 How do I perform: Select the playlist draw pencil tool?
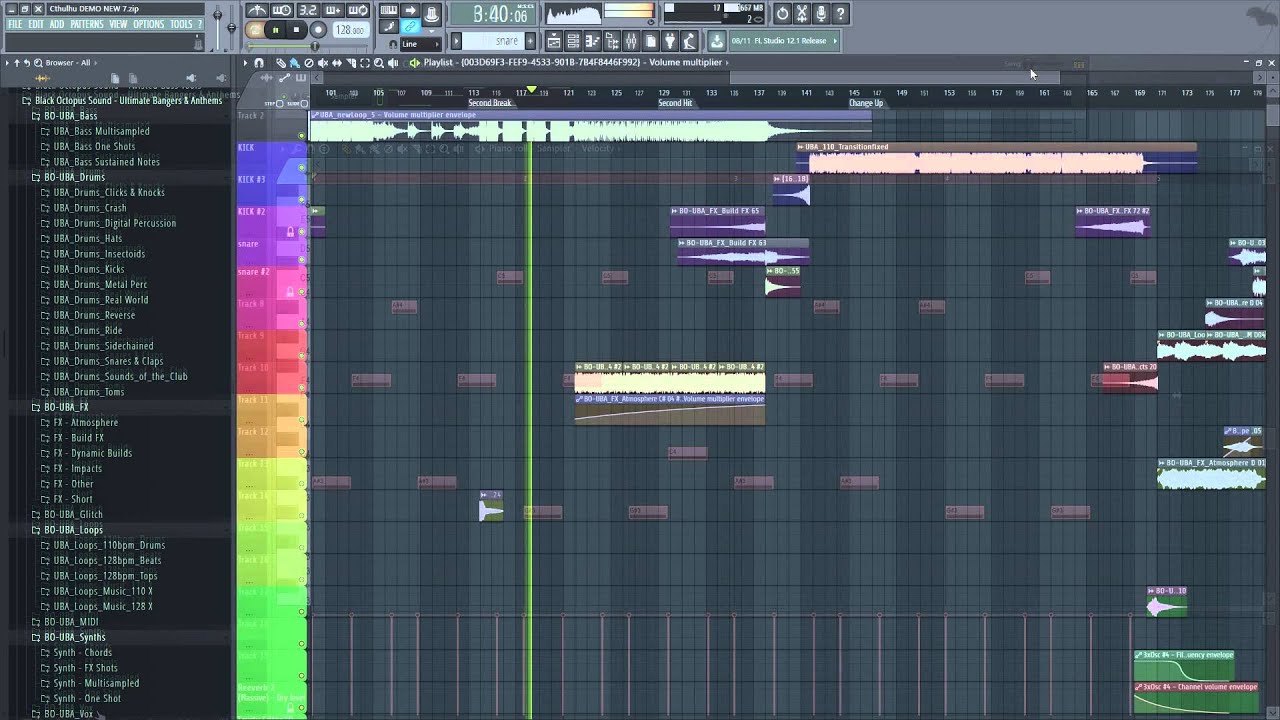[282, 63]
